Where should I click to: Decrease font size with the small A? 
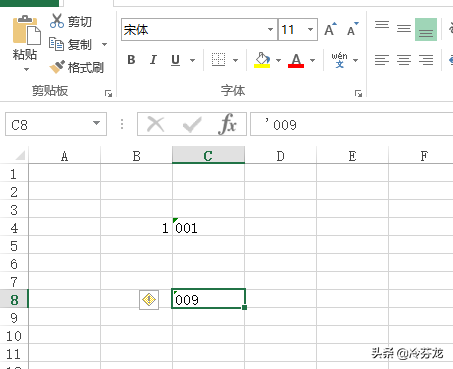pos(353,29)
